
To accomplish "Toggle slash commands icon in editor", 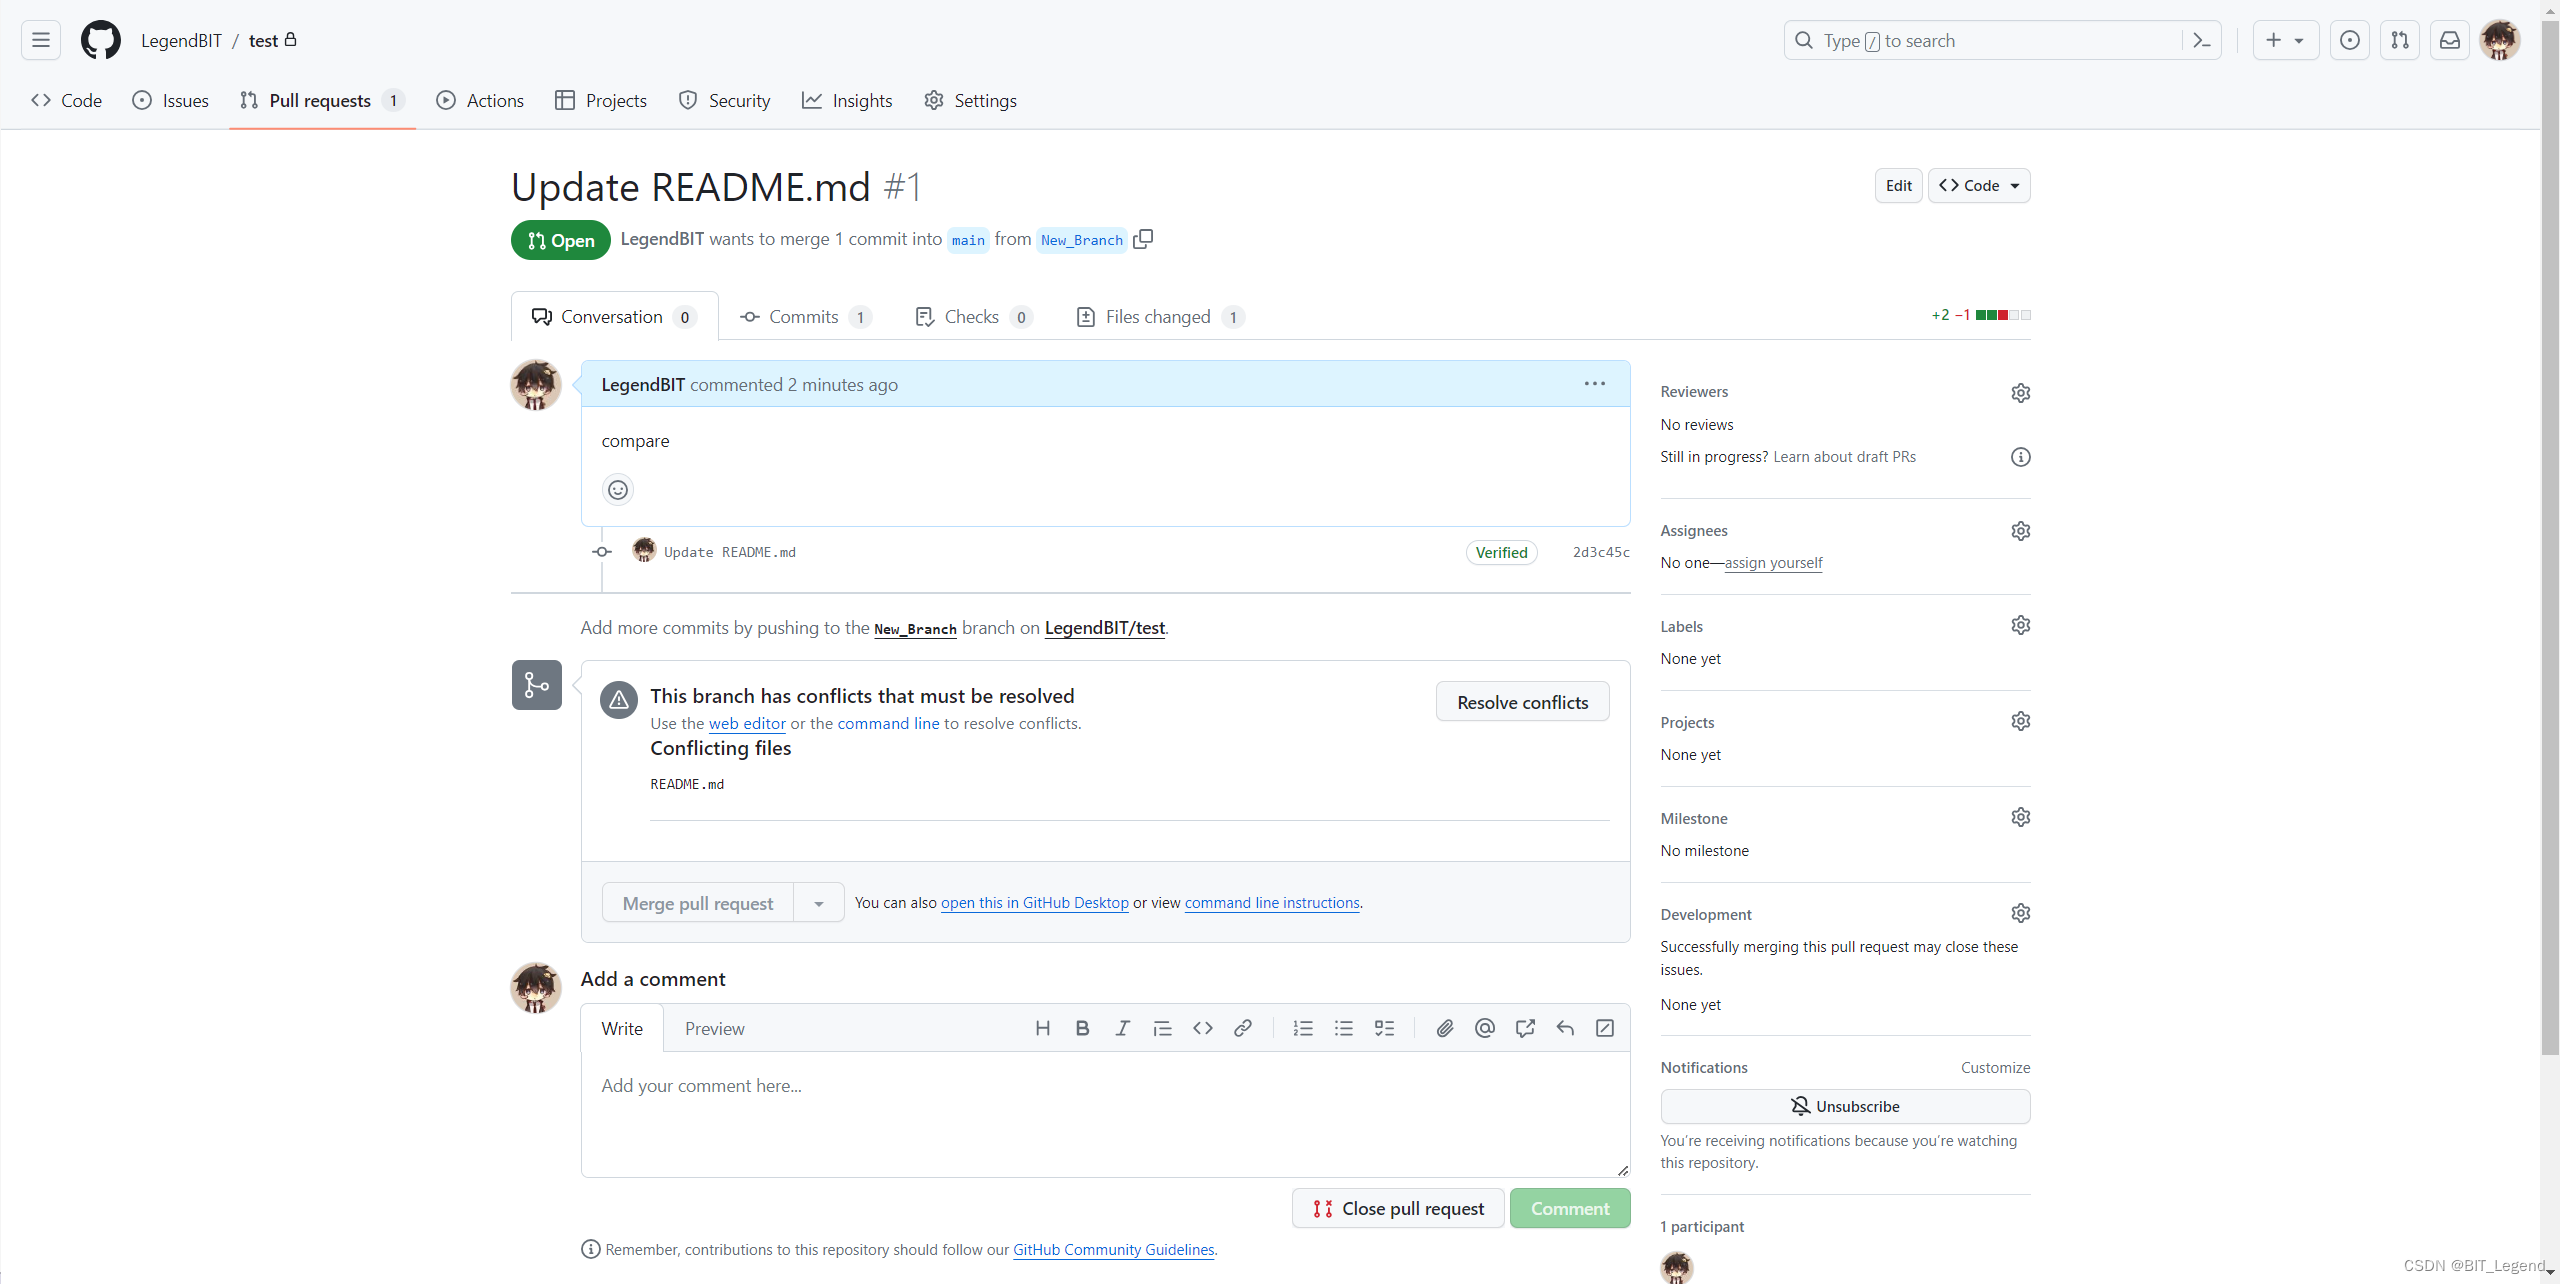I will (x=1605, y=1028).
